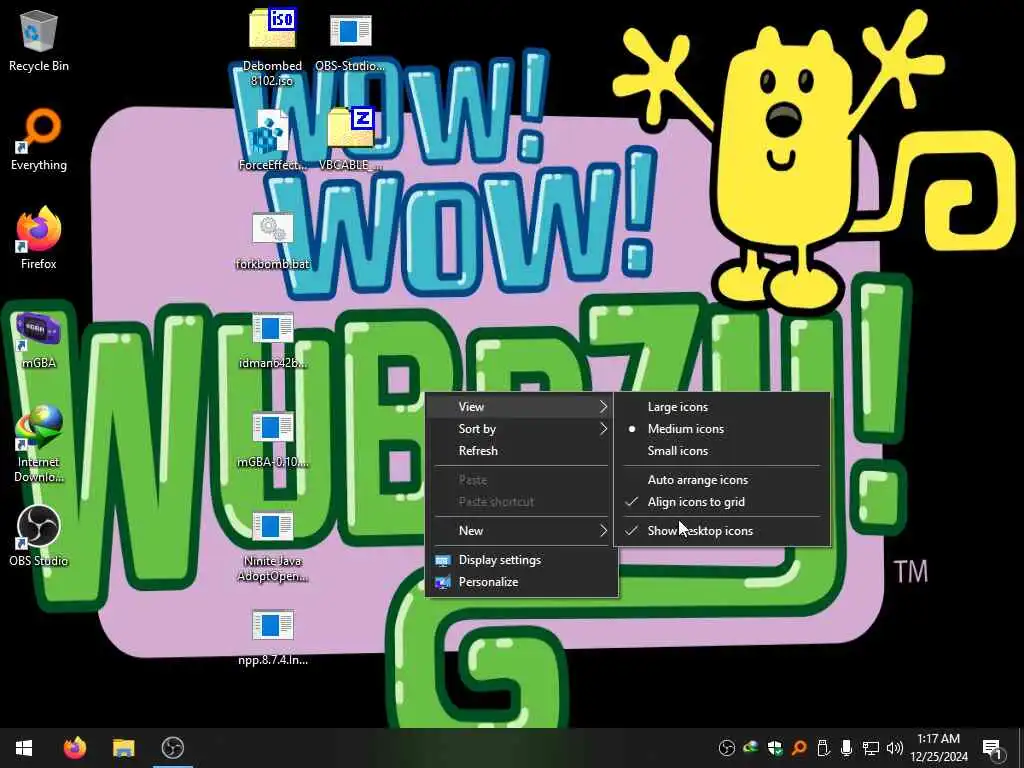Click the Internet Download Manager tray icon

[750, 748]
